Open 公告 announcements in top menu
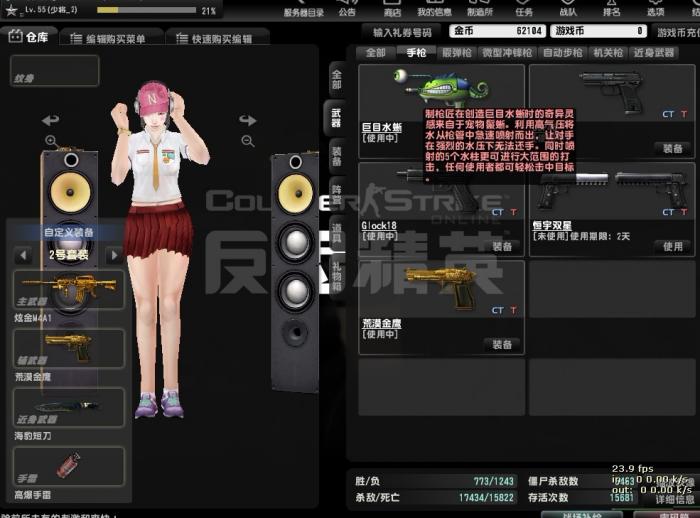This screenshot has height=518, width=700. click(347, 10)
